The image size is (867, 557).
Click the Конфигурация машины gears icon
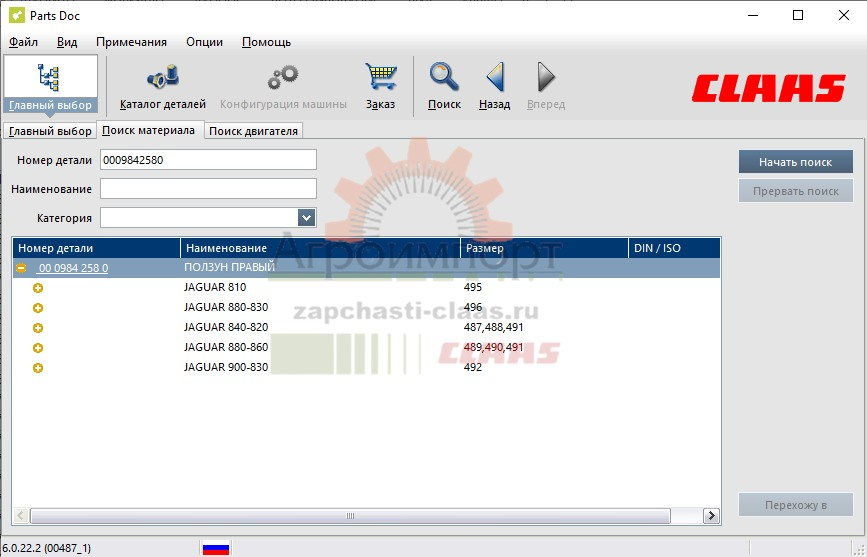pos(283,77)
